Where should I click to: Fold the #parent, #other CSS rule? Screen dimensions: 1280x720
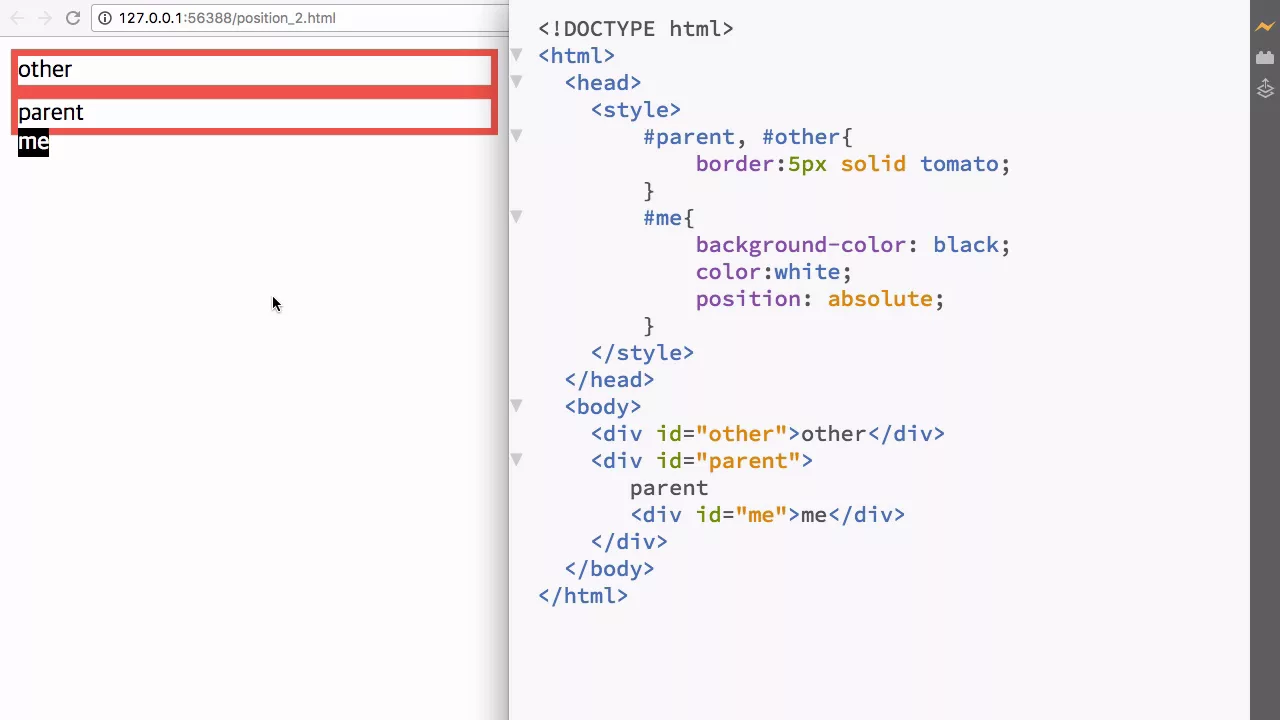point(516,135)
